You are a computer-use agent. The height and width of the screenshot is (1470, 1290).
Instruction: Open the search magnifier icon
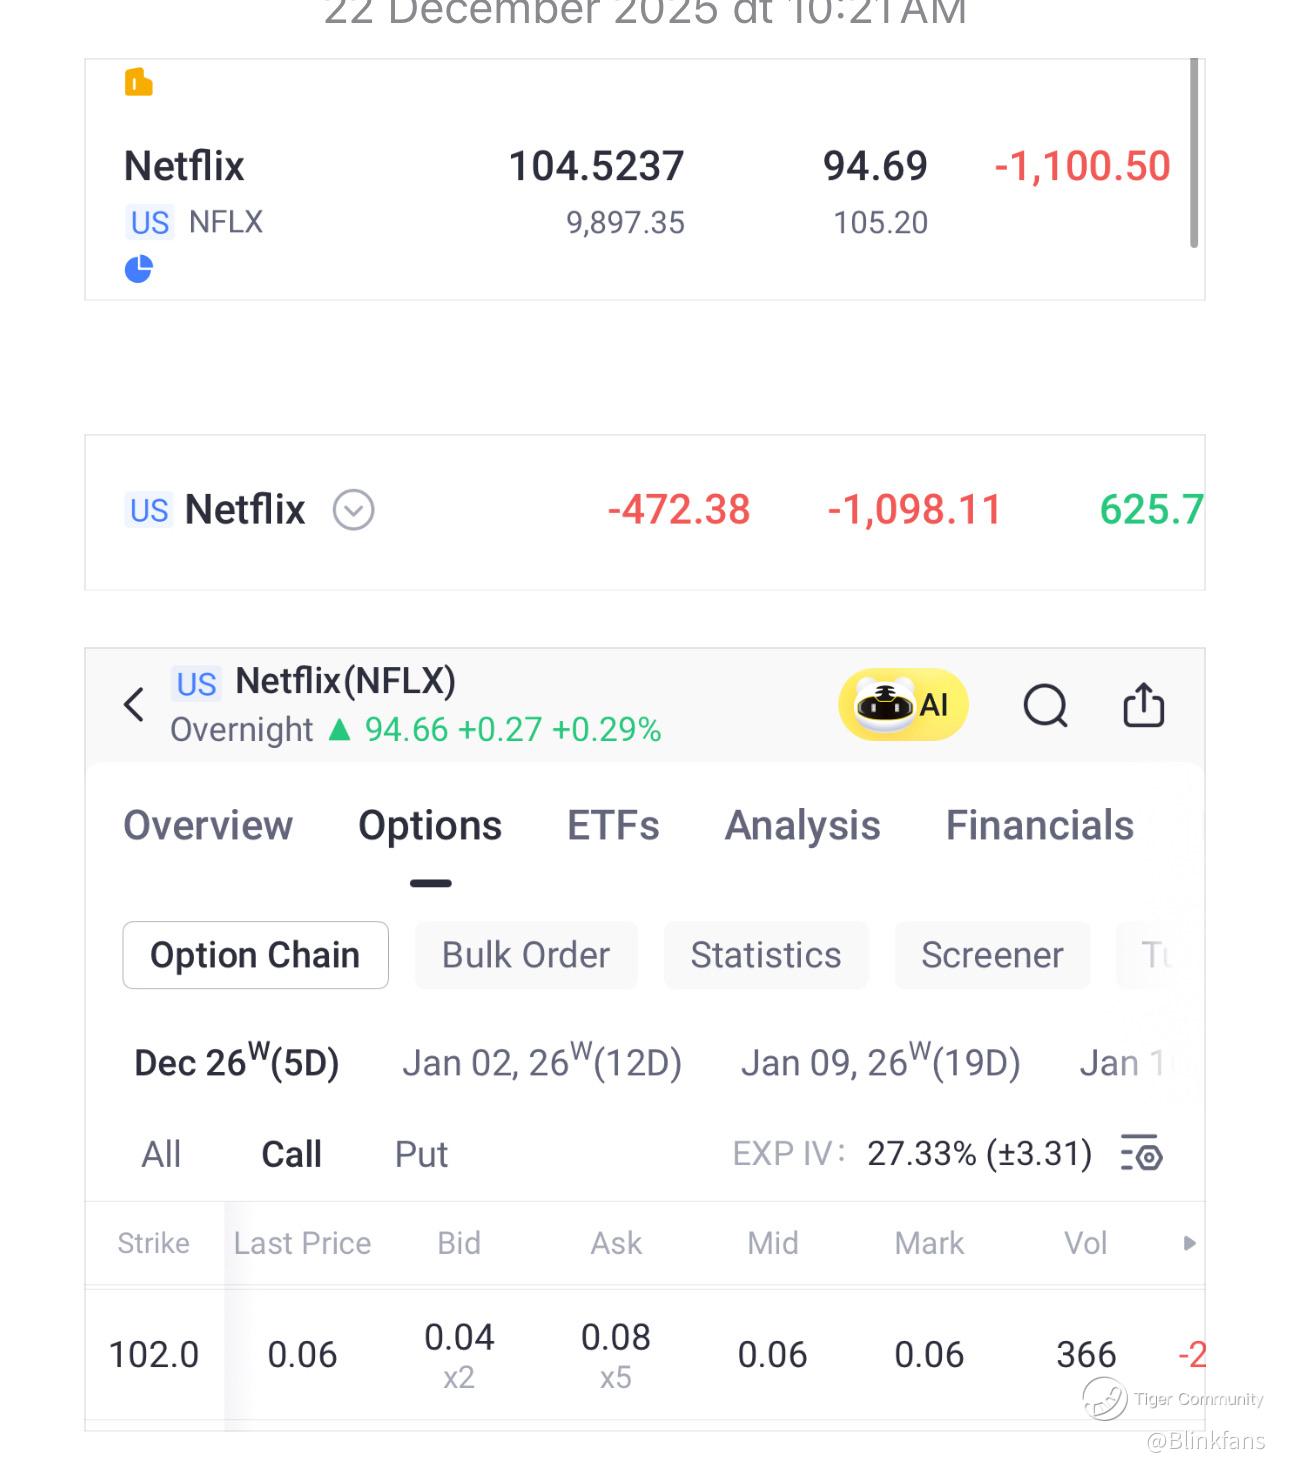tap(1046, 706)
